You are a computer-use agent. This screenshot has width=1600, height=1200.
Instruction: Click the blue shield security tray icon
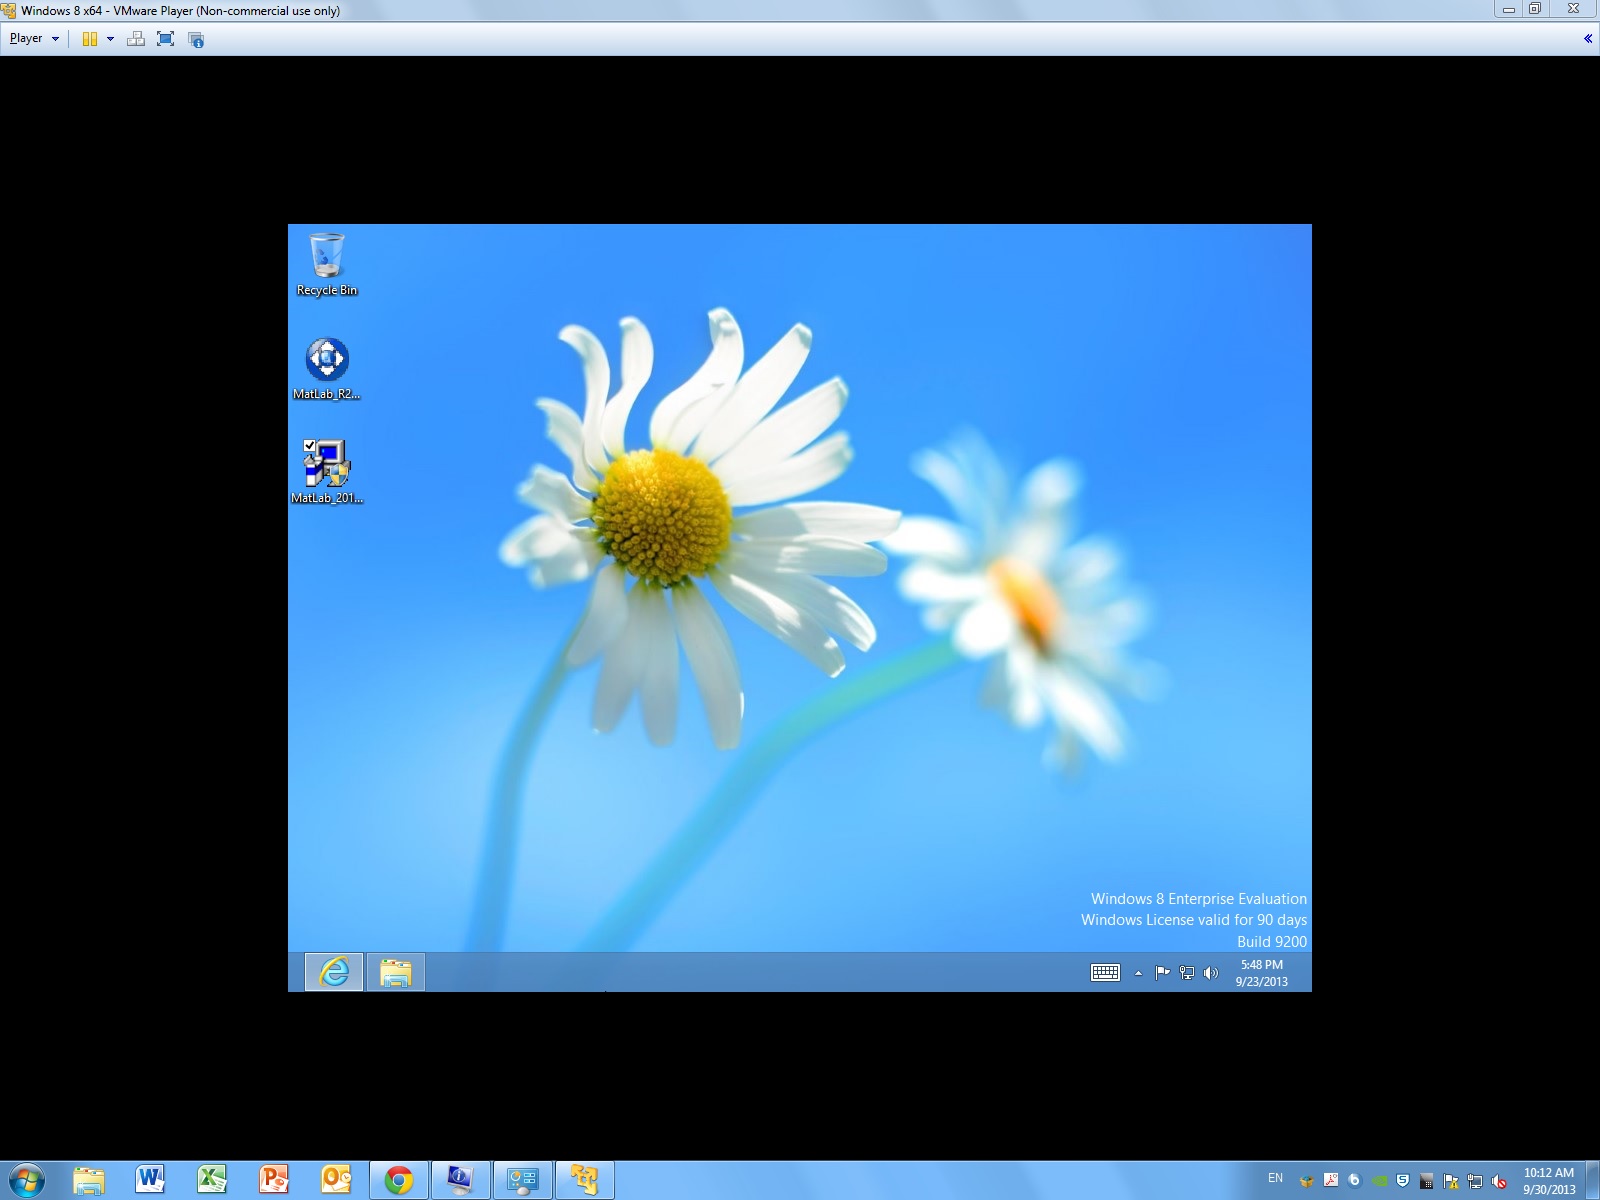1403,1180
